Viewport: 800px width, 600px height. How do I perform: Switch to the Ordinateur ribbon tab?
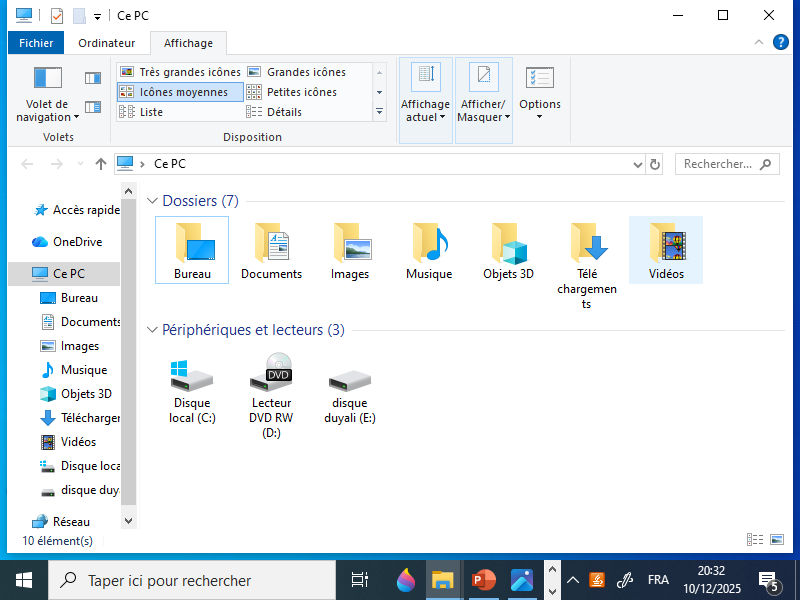tap(107, 43)
